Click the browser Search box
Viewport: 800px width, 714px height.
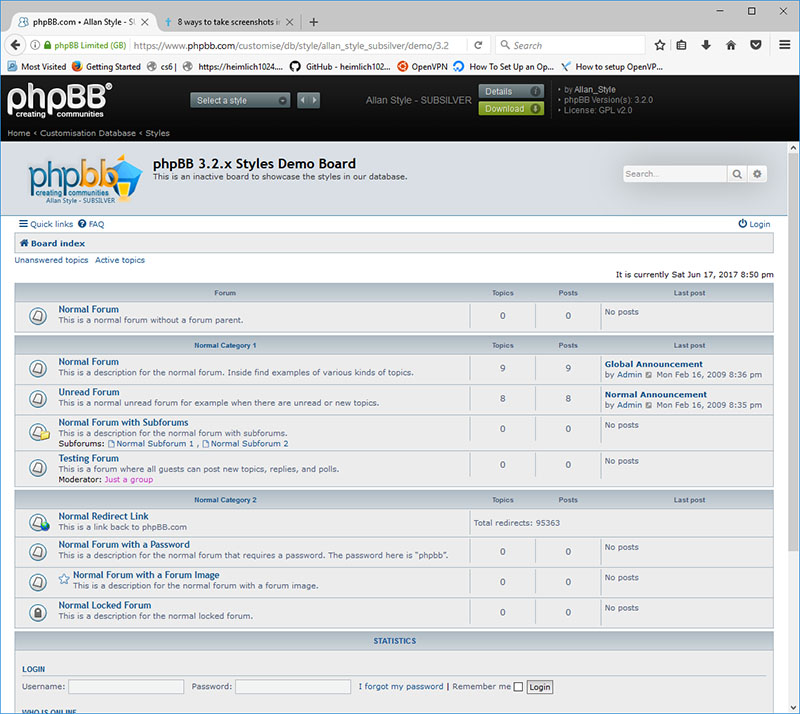coord(570,45)
